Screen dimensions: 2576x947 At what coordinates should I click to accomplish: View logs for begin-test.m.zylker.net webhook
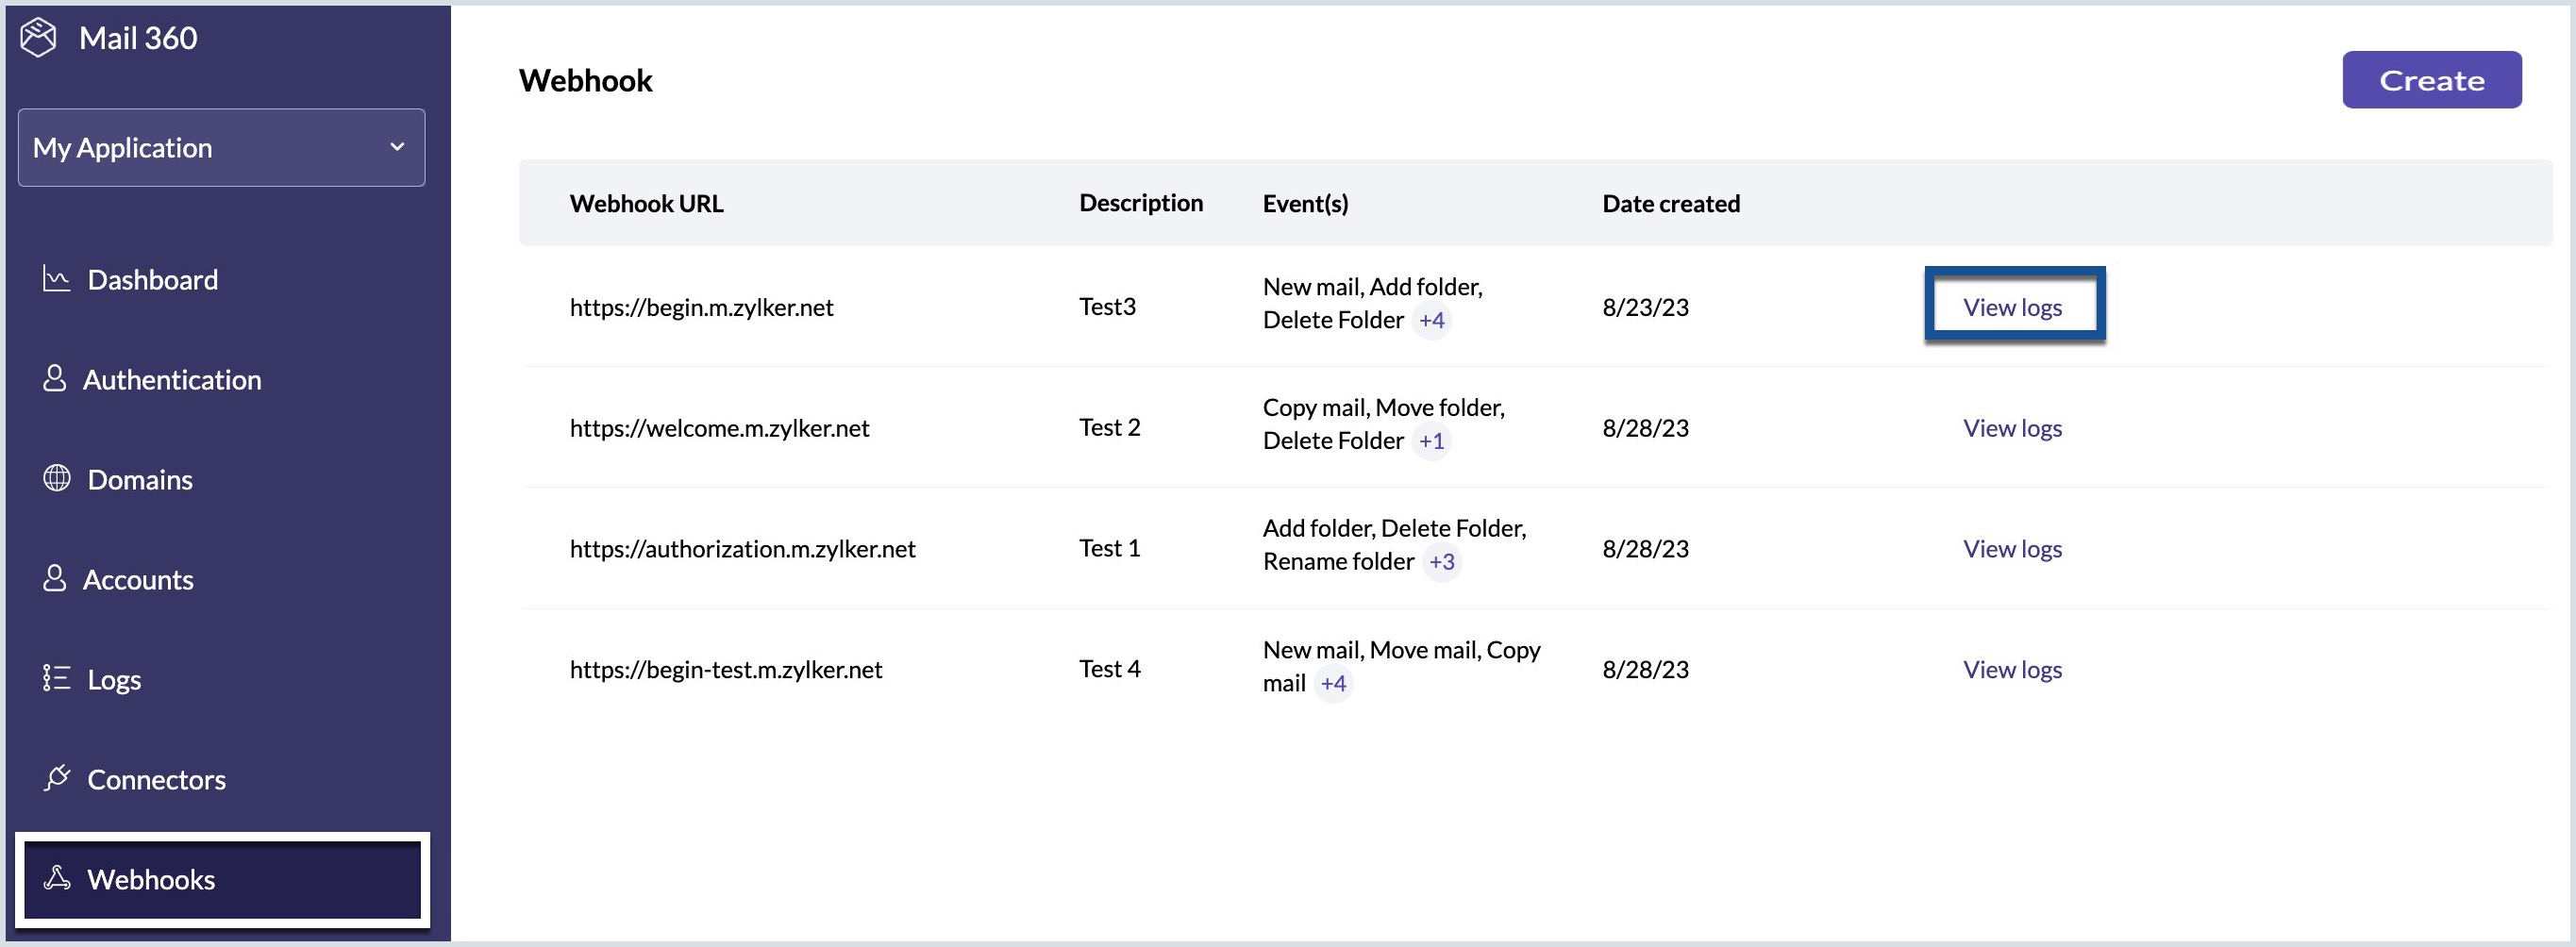click(2012, 670)
